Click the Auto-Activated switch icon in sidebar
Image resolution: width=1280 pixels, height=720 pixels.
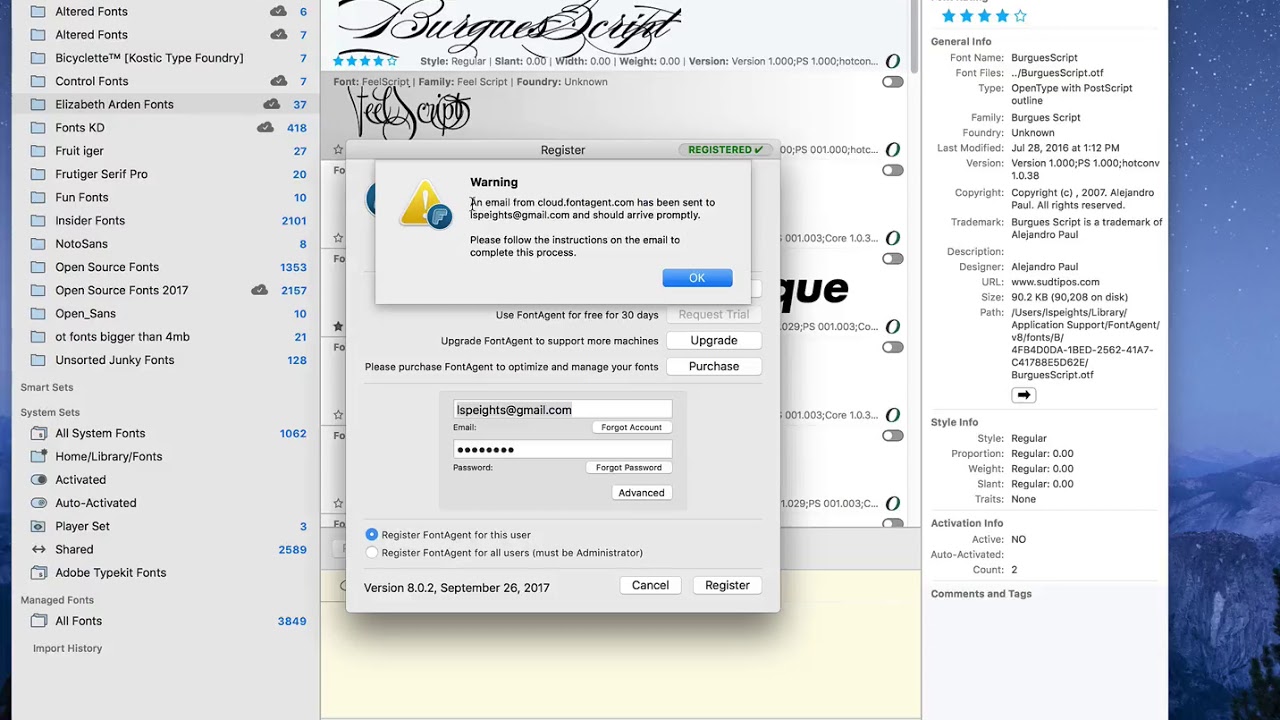(x=38, y=503)
